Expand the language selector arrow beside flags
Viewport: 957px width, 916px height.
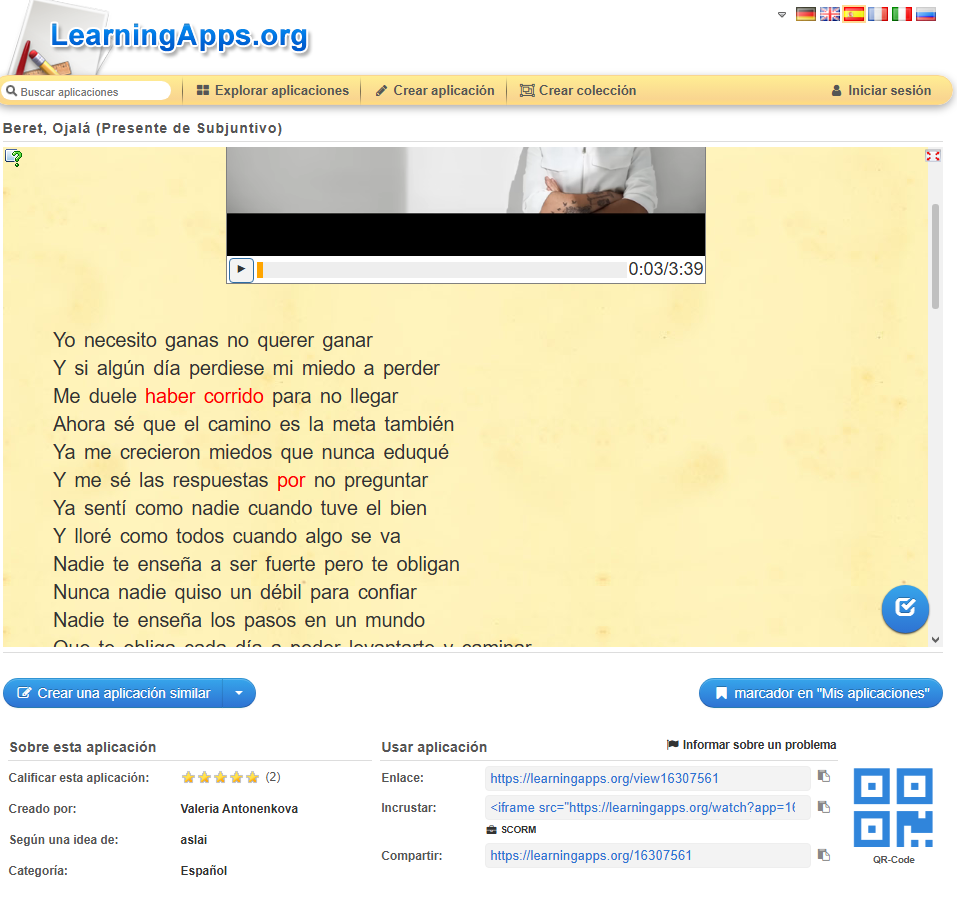(782, 15)
